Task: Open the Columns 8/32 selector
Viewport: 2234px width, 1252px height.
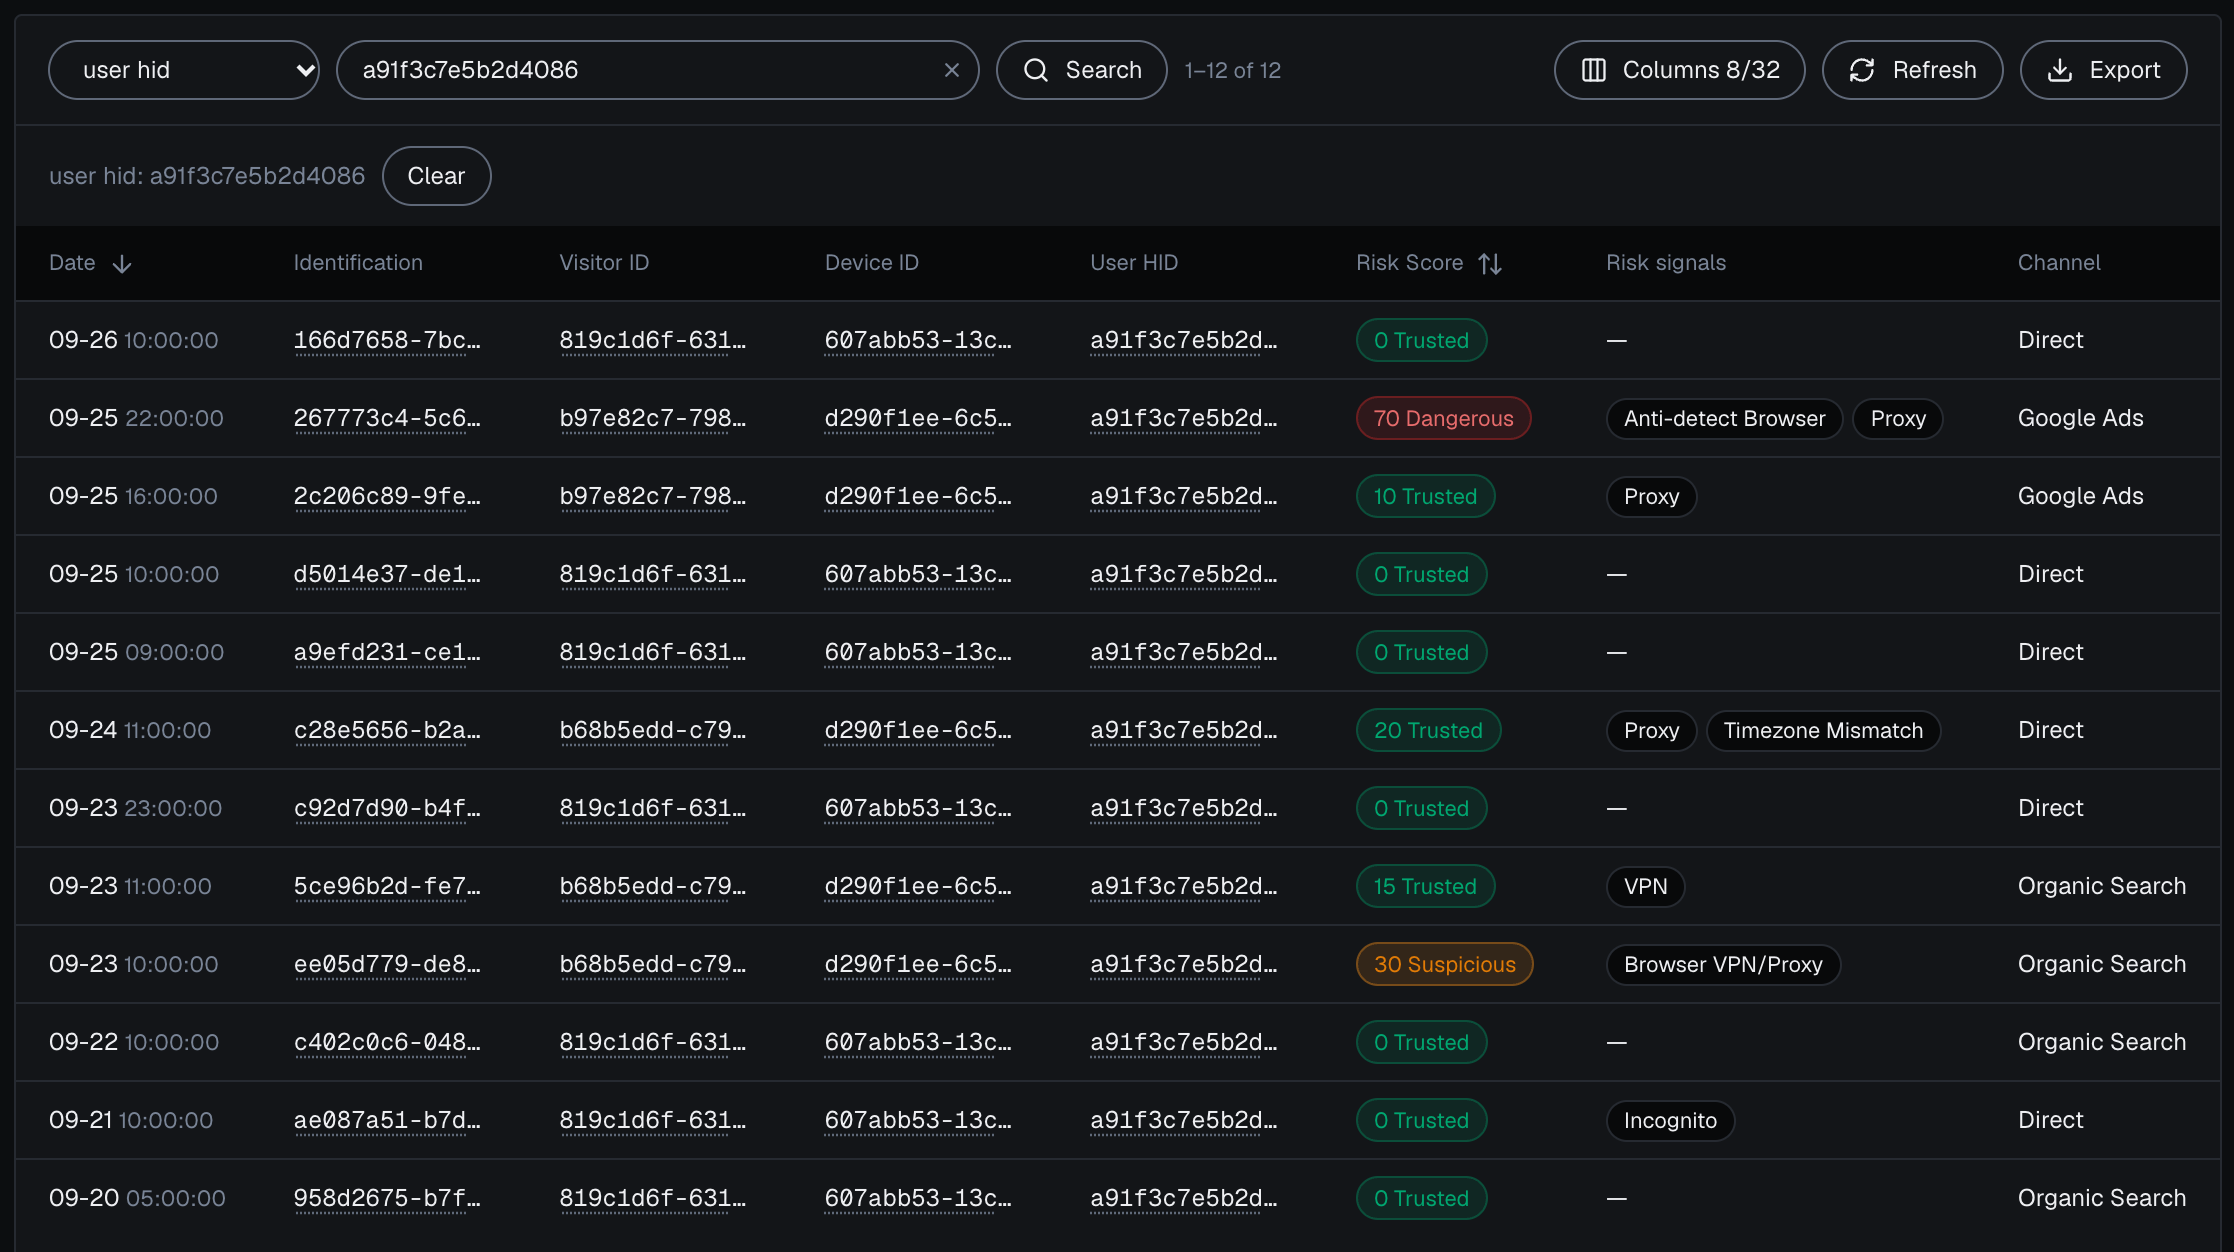Action: click(1680, 70)
